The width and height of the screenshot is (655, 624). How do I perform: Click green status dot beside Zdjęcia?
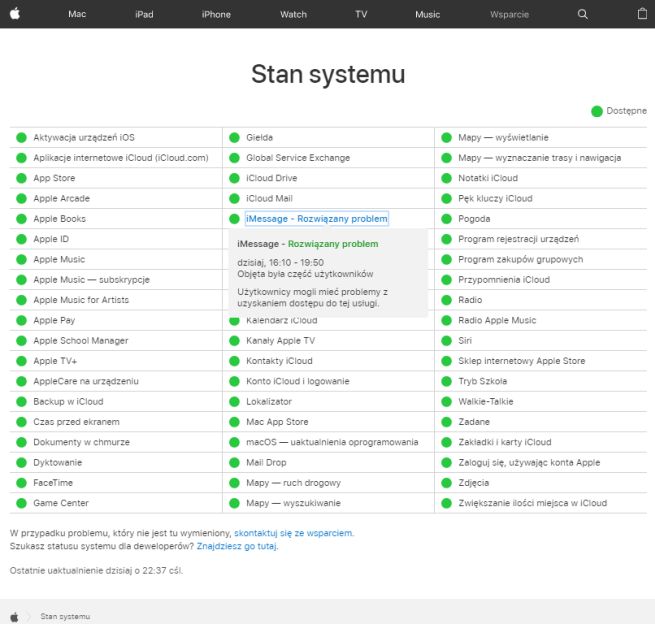[x=447, y=483]
